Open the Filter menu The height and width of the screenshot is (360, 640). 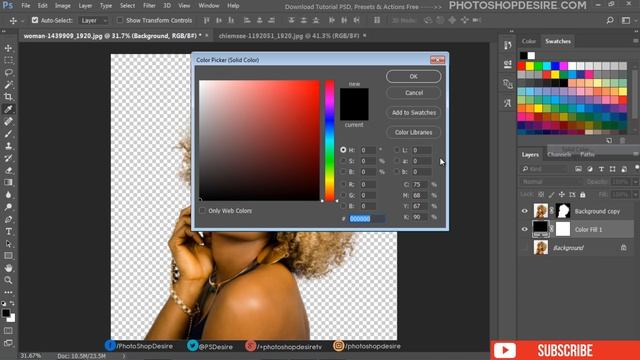149,6
